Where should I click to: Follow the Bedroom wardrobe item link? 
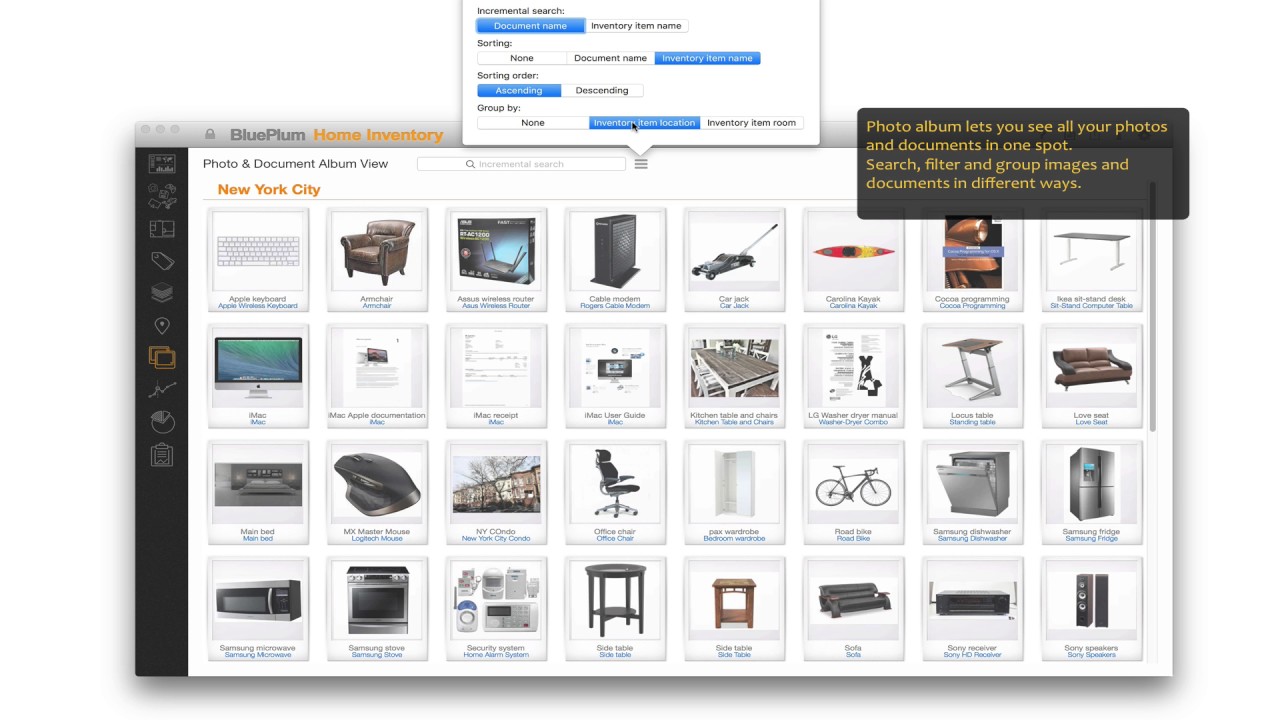(734, 538)
